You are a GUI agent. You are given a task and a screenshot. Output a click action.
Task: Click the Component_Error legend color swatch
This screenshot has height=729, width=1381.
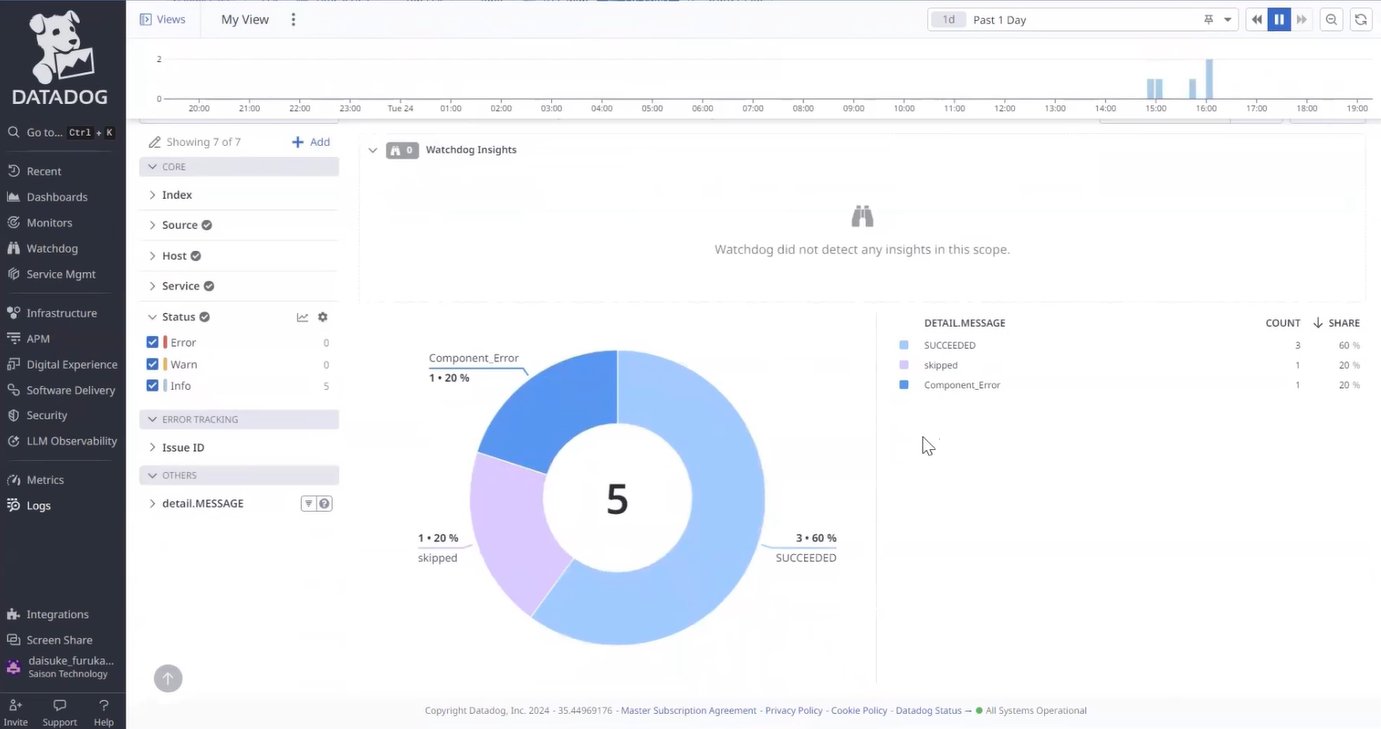(904, 385)
